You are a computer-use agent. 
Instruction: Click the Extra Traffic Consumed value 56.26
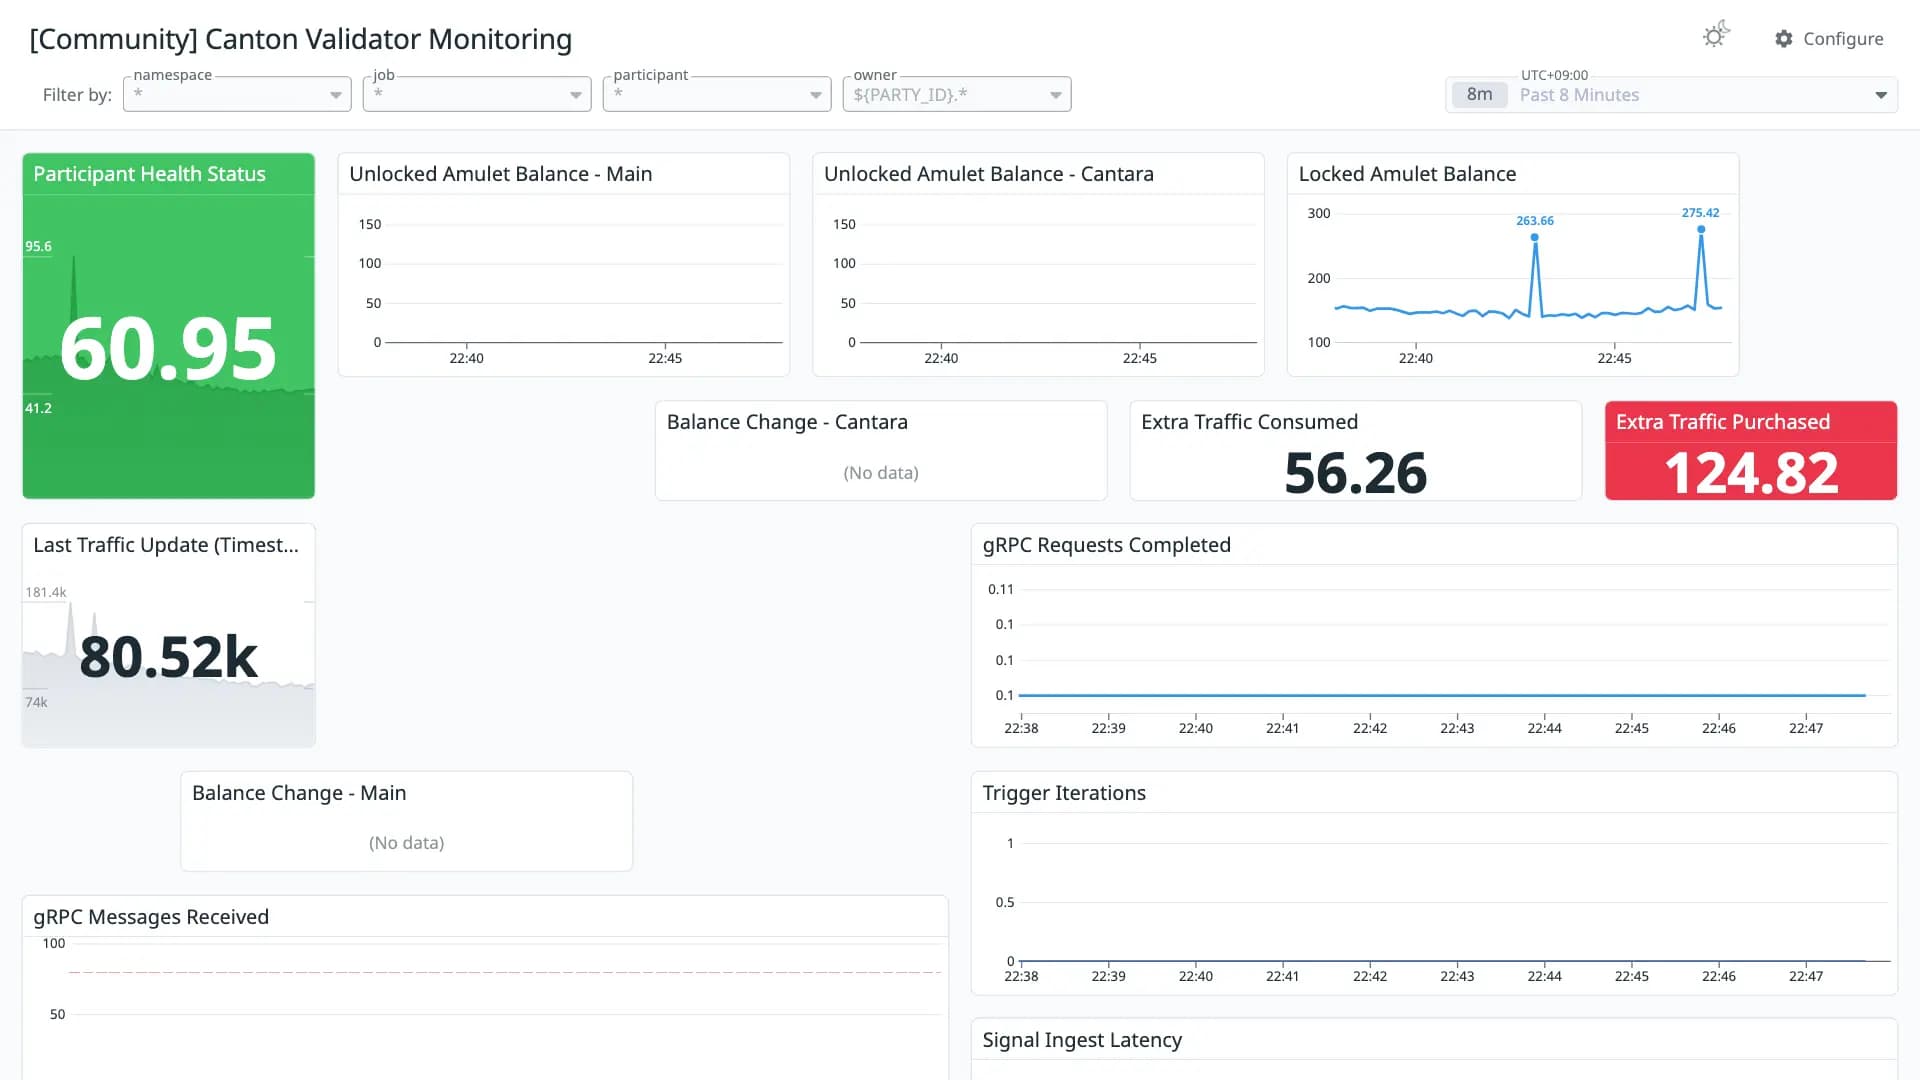tap(1355, 473)
